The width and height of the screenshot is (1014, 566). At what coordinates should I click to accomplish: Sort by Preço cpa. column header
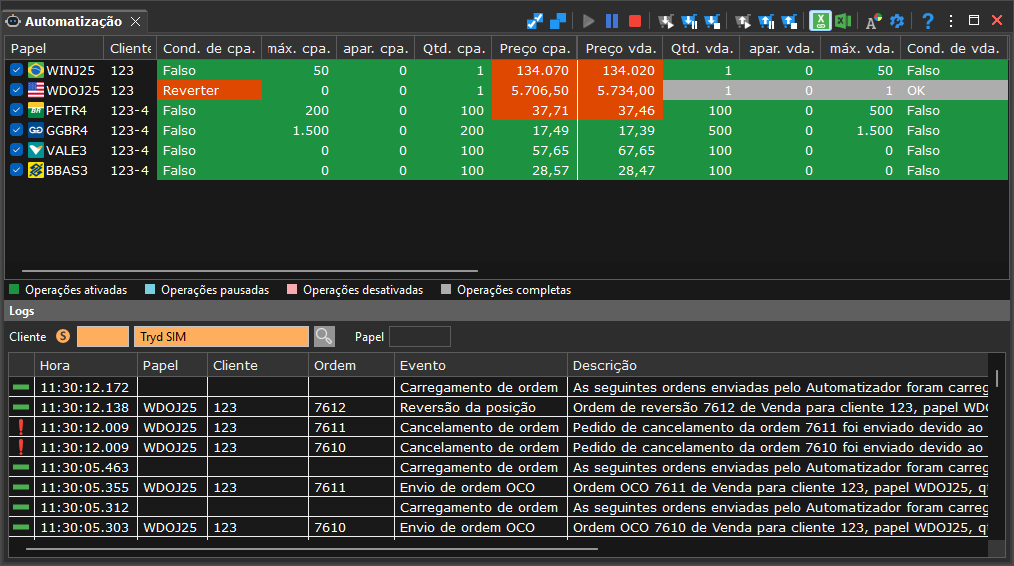tap(535, 49)
